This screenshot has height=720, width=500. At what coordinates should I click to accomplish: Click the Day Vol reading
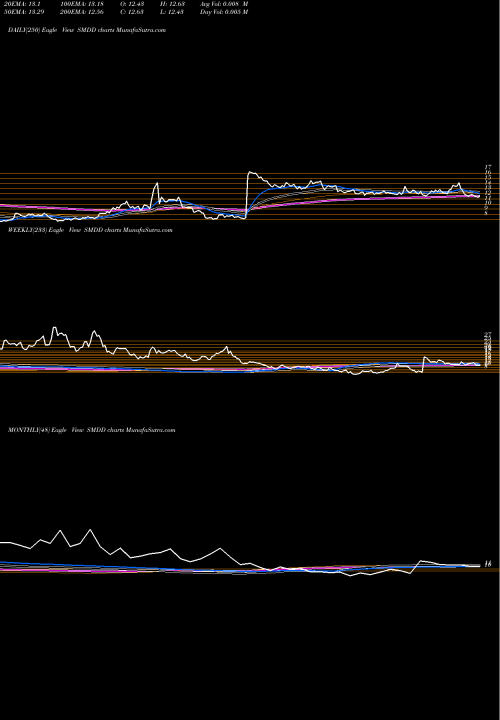(x=224, y=12)
